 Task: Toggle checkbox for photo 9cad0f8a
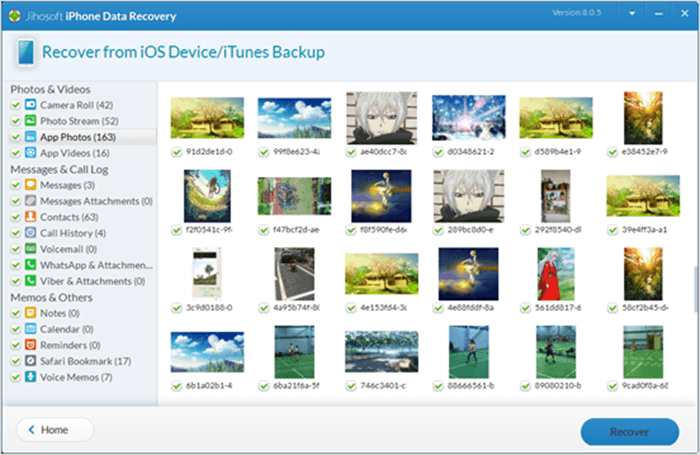click(x=612, y=386)
